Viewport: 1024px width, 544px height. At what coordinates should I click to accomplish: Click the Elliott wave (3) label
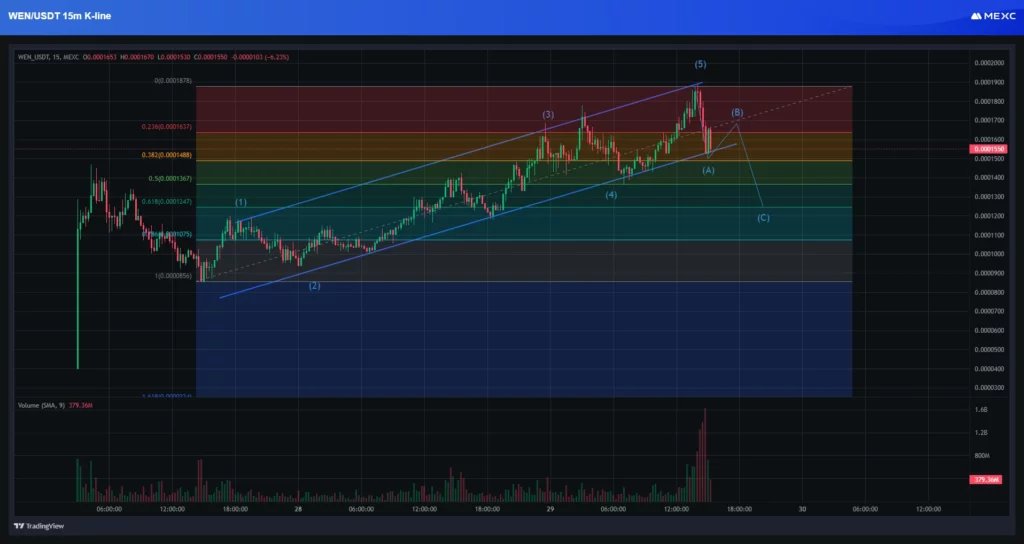point(548,115)
